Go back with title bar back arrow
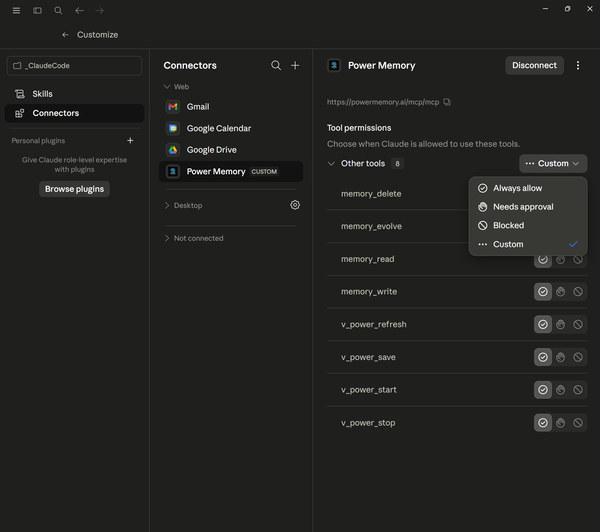Viewport: 600px width, 532px height. pos(79,10)
